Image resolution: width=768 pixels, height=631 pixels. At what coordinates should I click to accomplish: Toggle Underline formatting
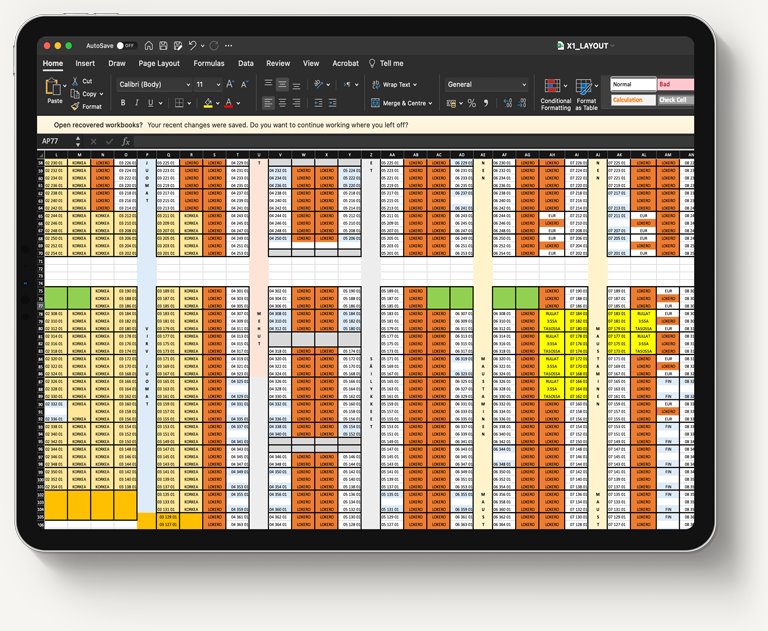150,103
